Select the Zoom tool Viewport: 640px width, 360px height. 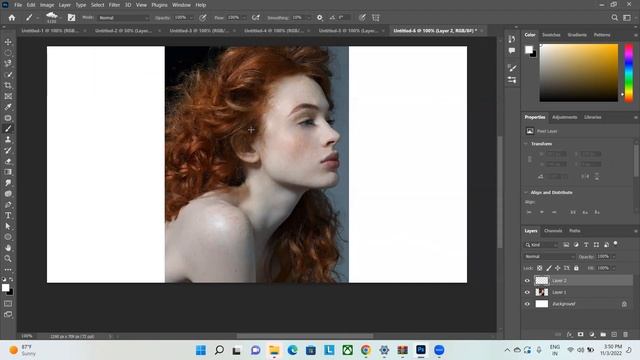point(8,258)
